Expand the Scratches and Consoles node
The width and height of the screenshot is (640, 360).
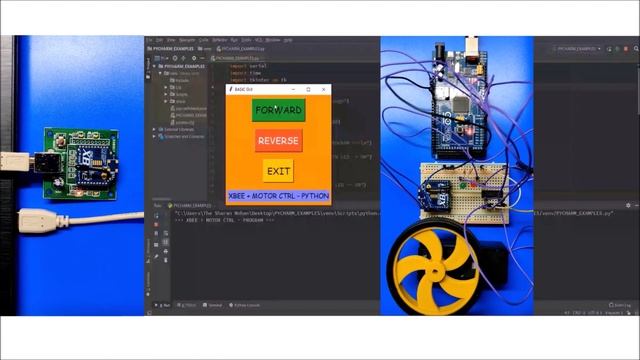tap(155, 137)
